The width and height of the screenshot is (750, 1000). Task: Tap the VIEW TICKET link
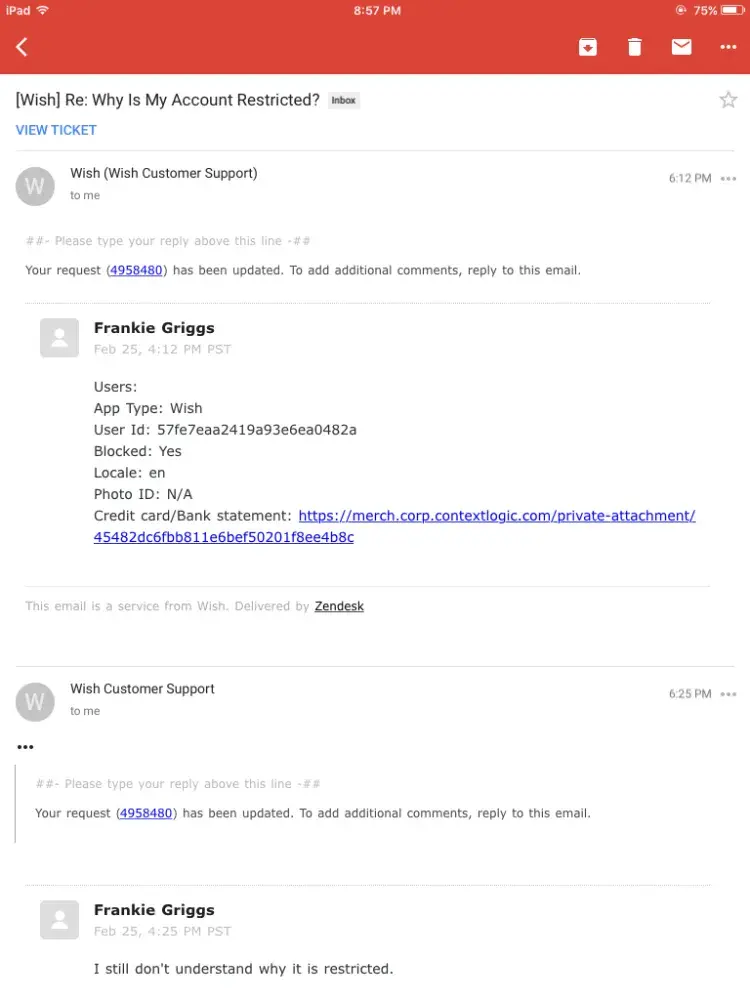(x=56, y=130)
